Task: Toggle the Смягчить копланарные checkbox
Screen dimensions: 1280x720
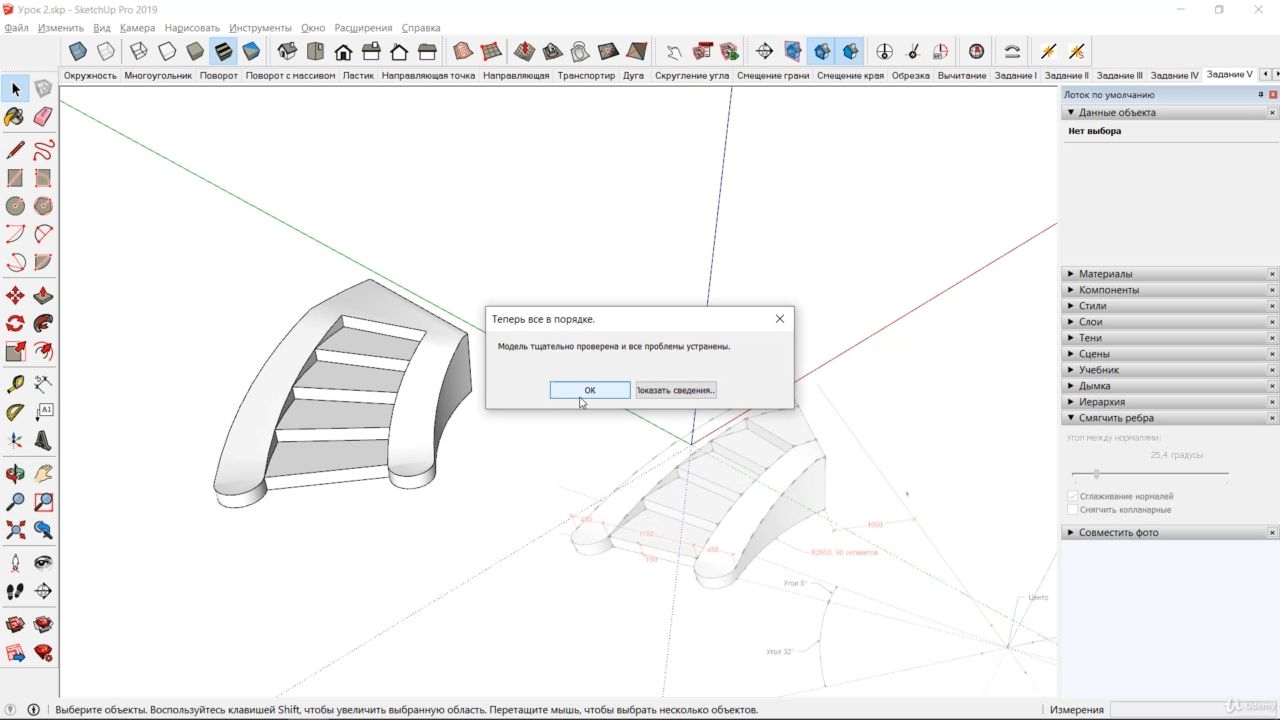Action: tap(1073, 510)
